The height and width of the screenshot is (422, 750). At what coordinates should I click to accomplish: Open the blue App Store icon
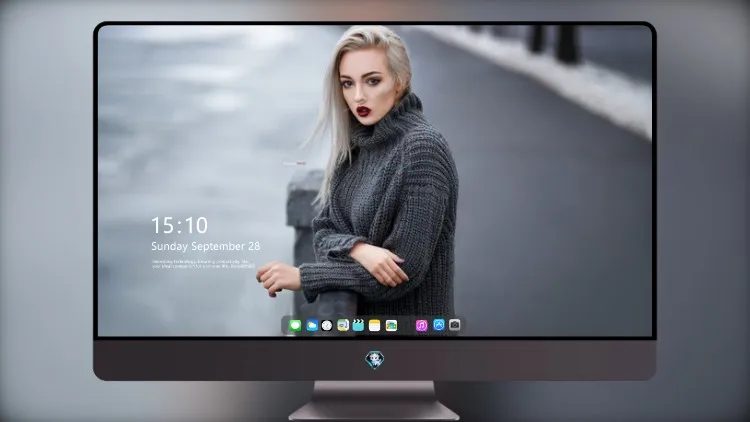tap(439, 325)
